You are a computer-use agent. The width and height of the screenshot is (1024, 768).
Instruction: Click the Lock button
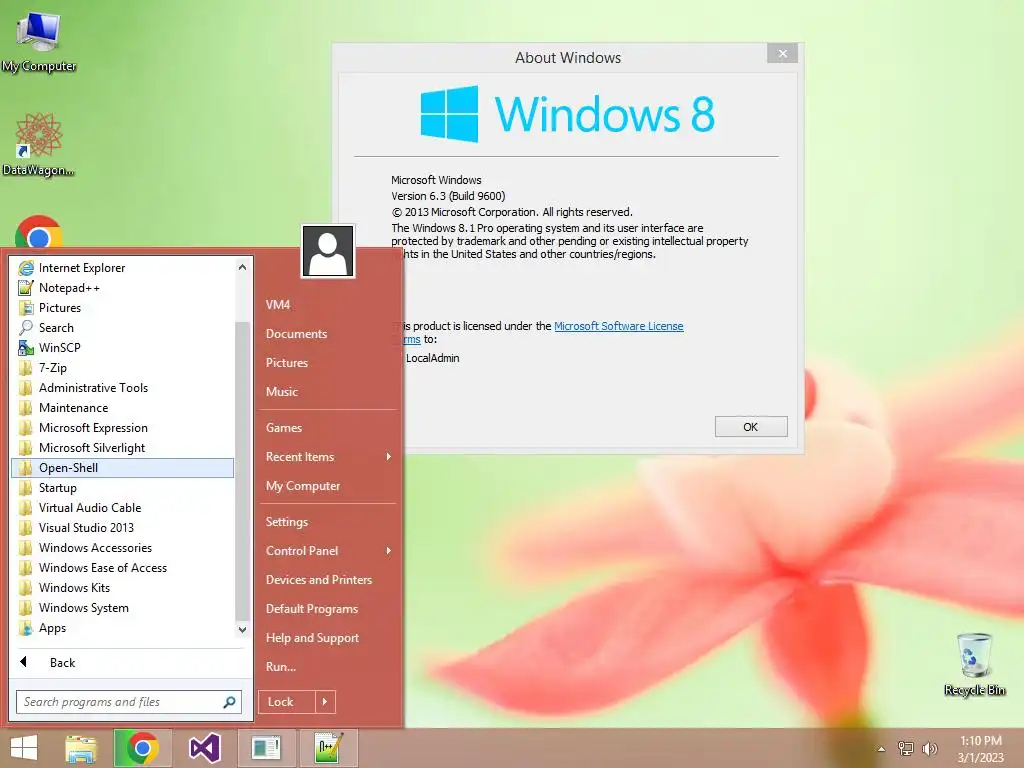coord(287,702)
